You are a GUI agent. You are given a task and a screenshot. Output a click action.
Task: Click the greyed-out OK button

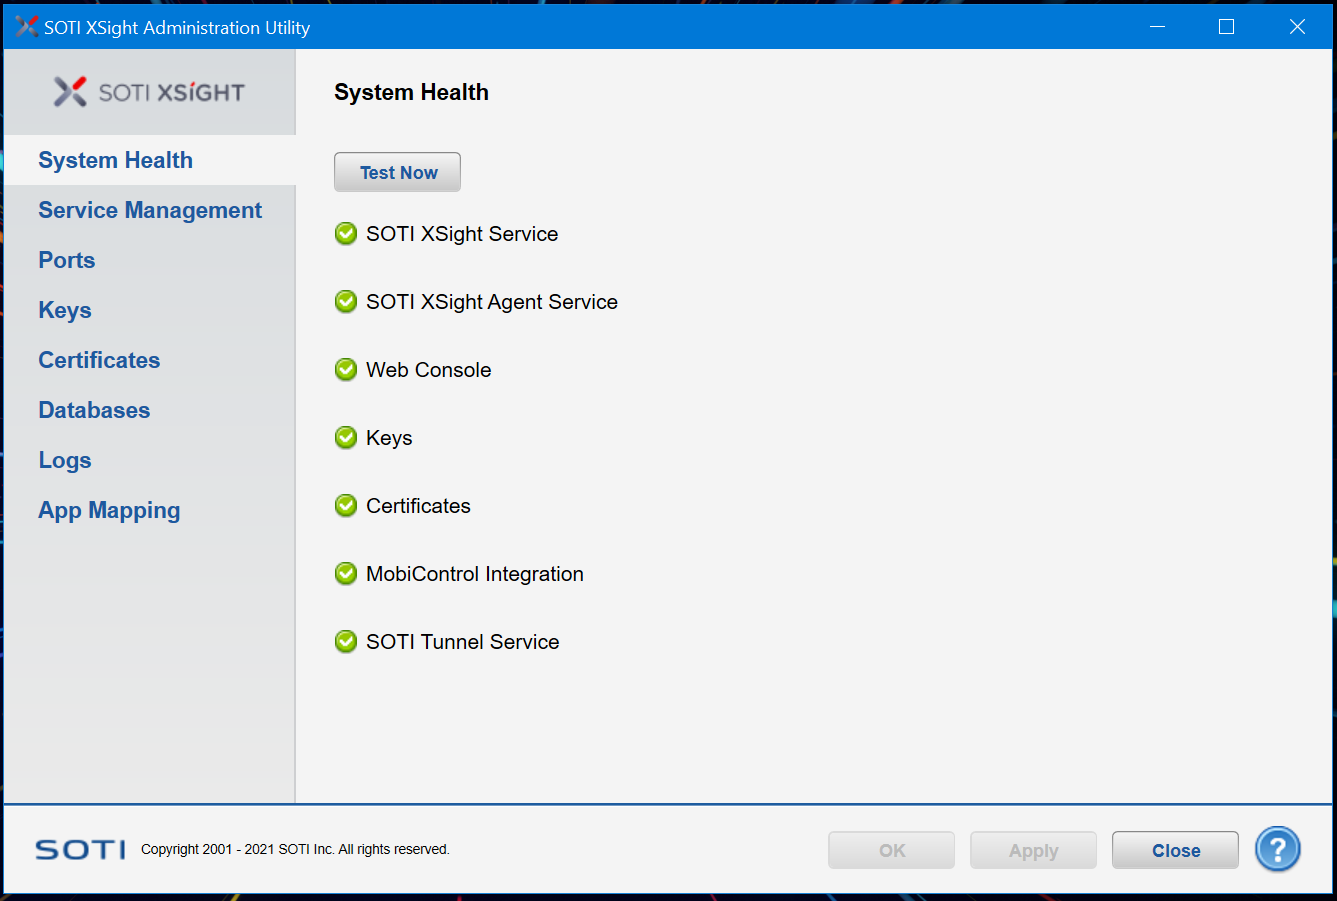(891, 850)
